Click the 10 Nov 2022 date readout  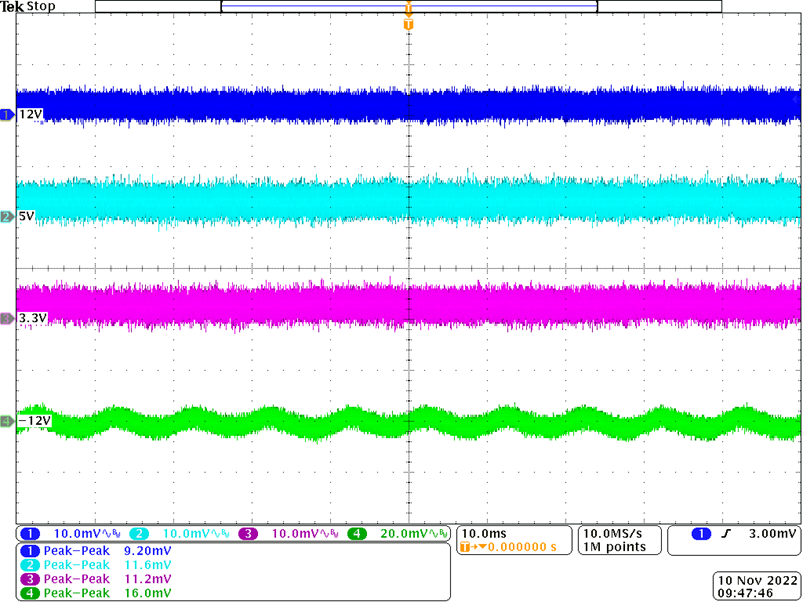(757, 581)
